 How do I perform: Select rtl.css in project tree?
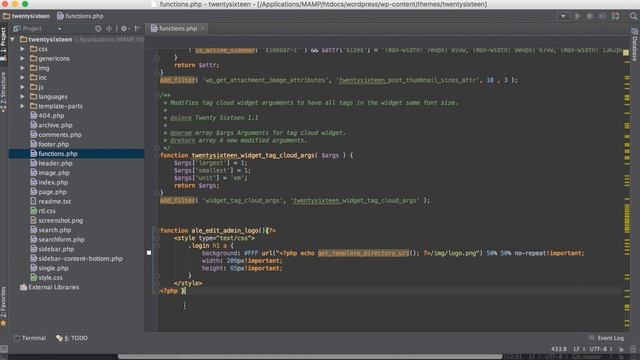click(x=43, y=211)
